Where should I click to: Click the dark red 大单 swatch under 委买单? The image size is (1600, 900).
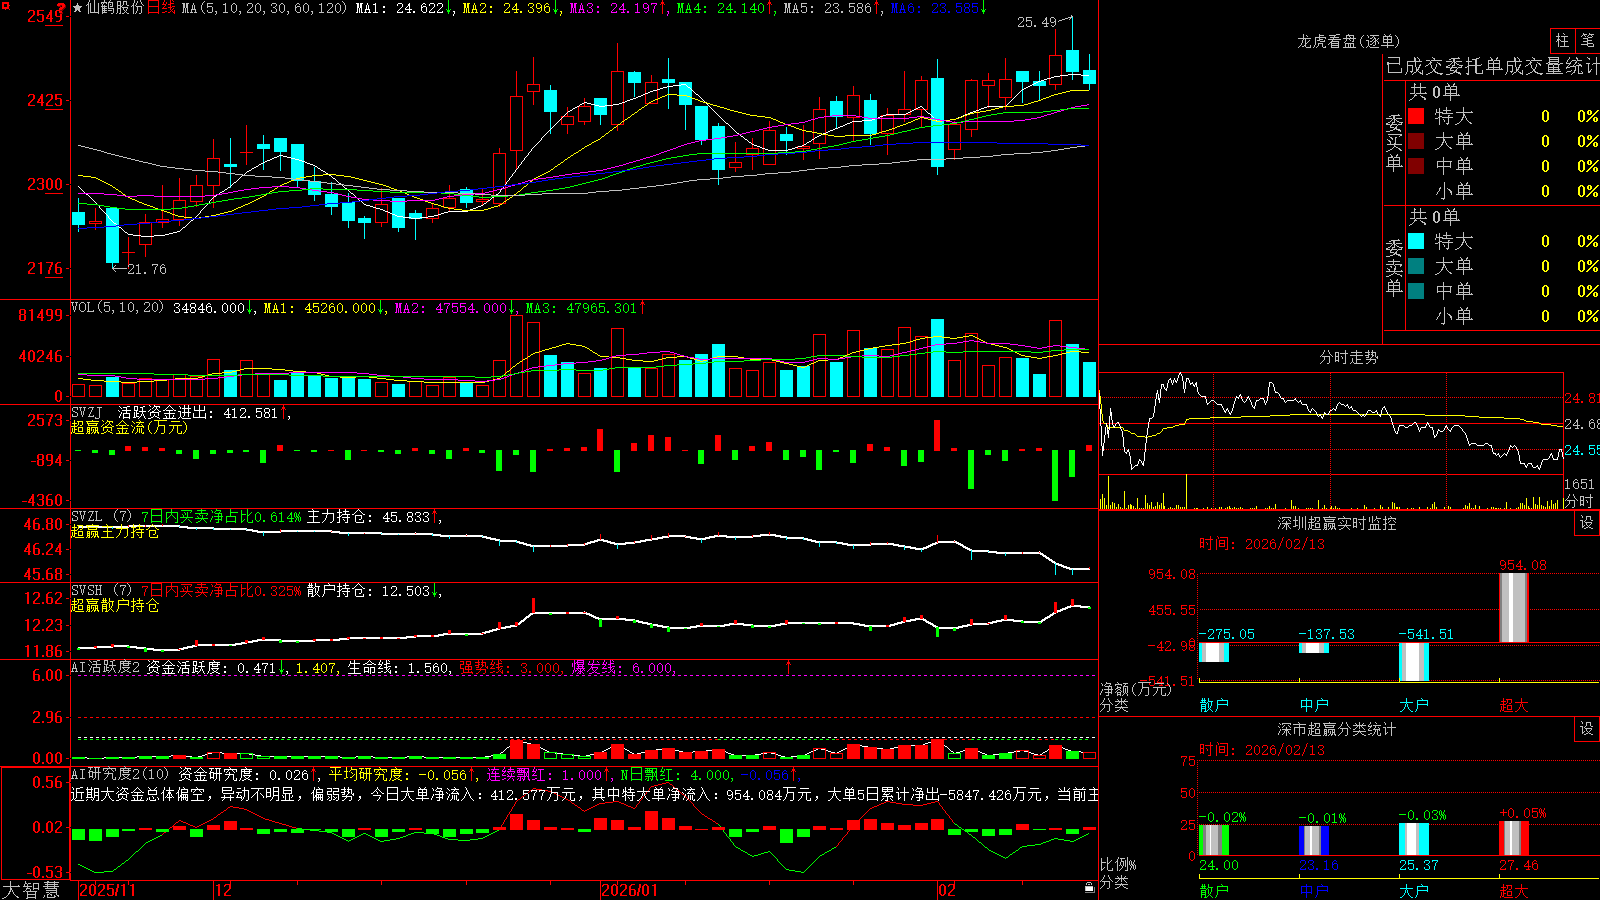pyautogui.click(x=1416, y=141)
